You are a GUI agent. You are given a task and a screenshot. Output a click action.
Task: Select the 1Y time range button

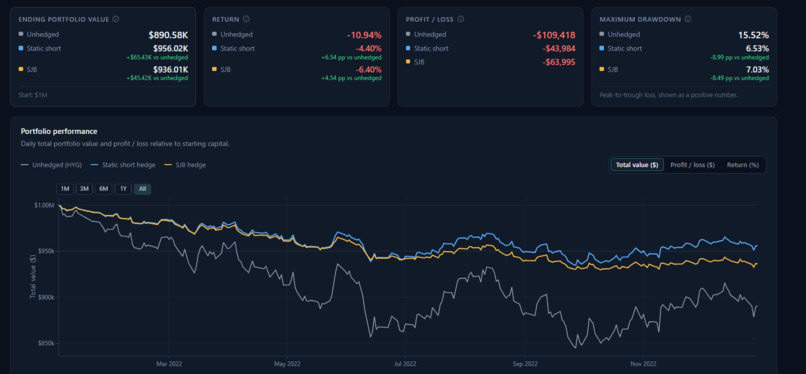pos(123,189)
